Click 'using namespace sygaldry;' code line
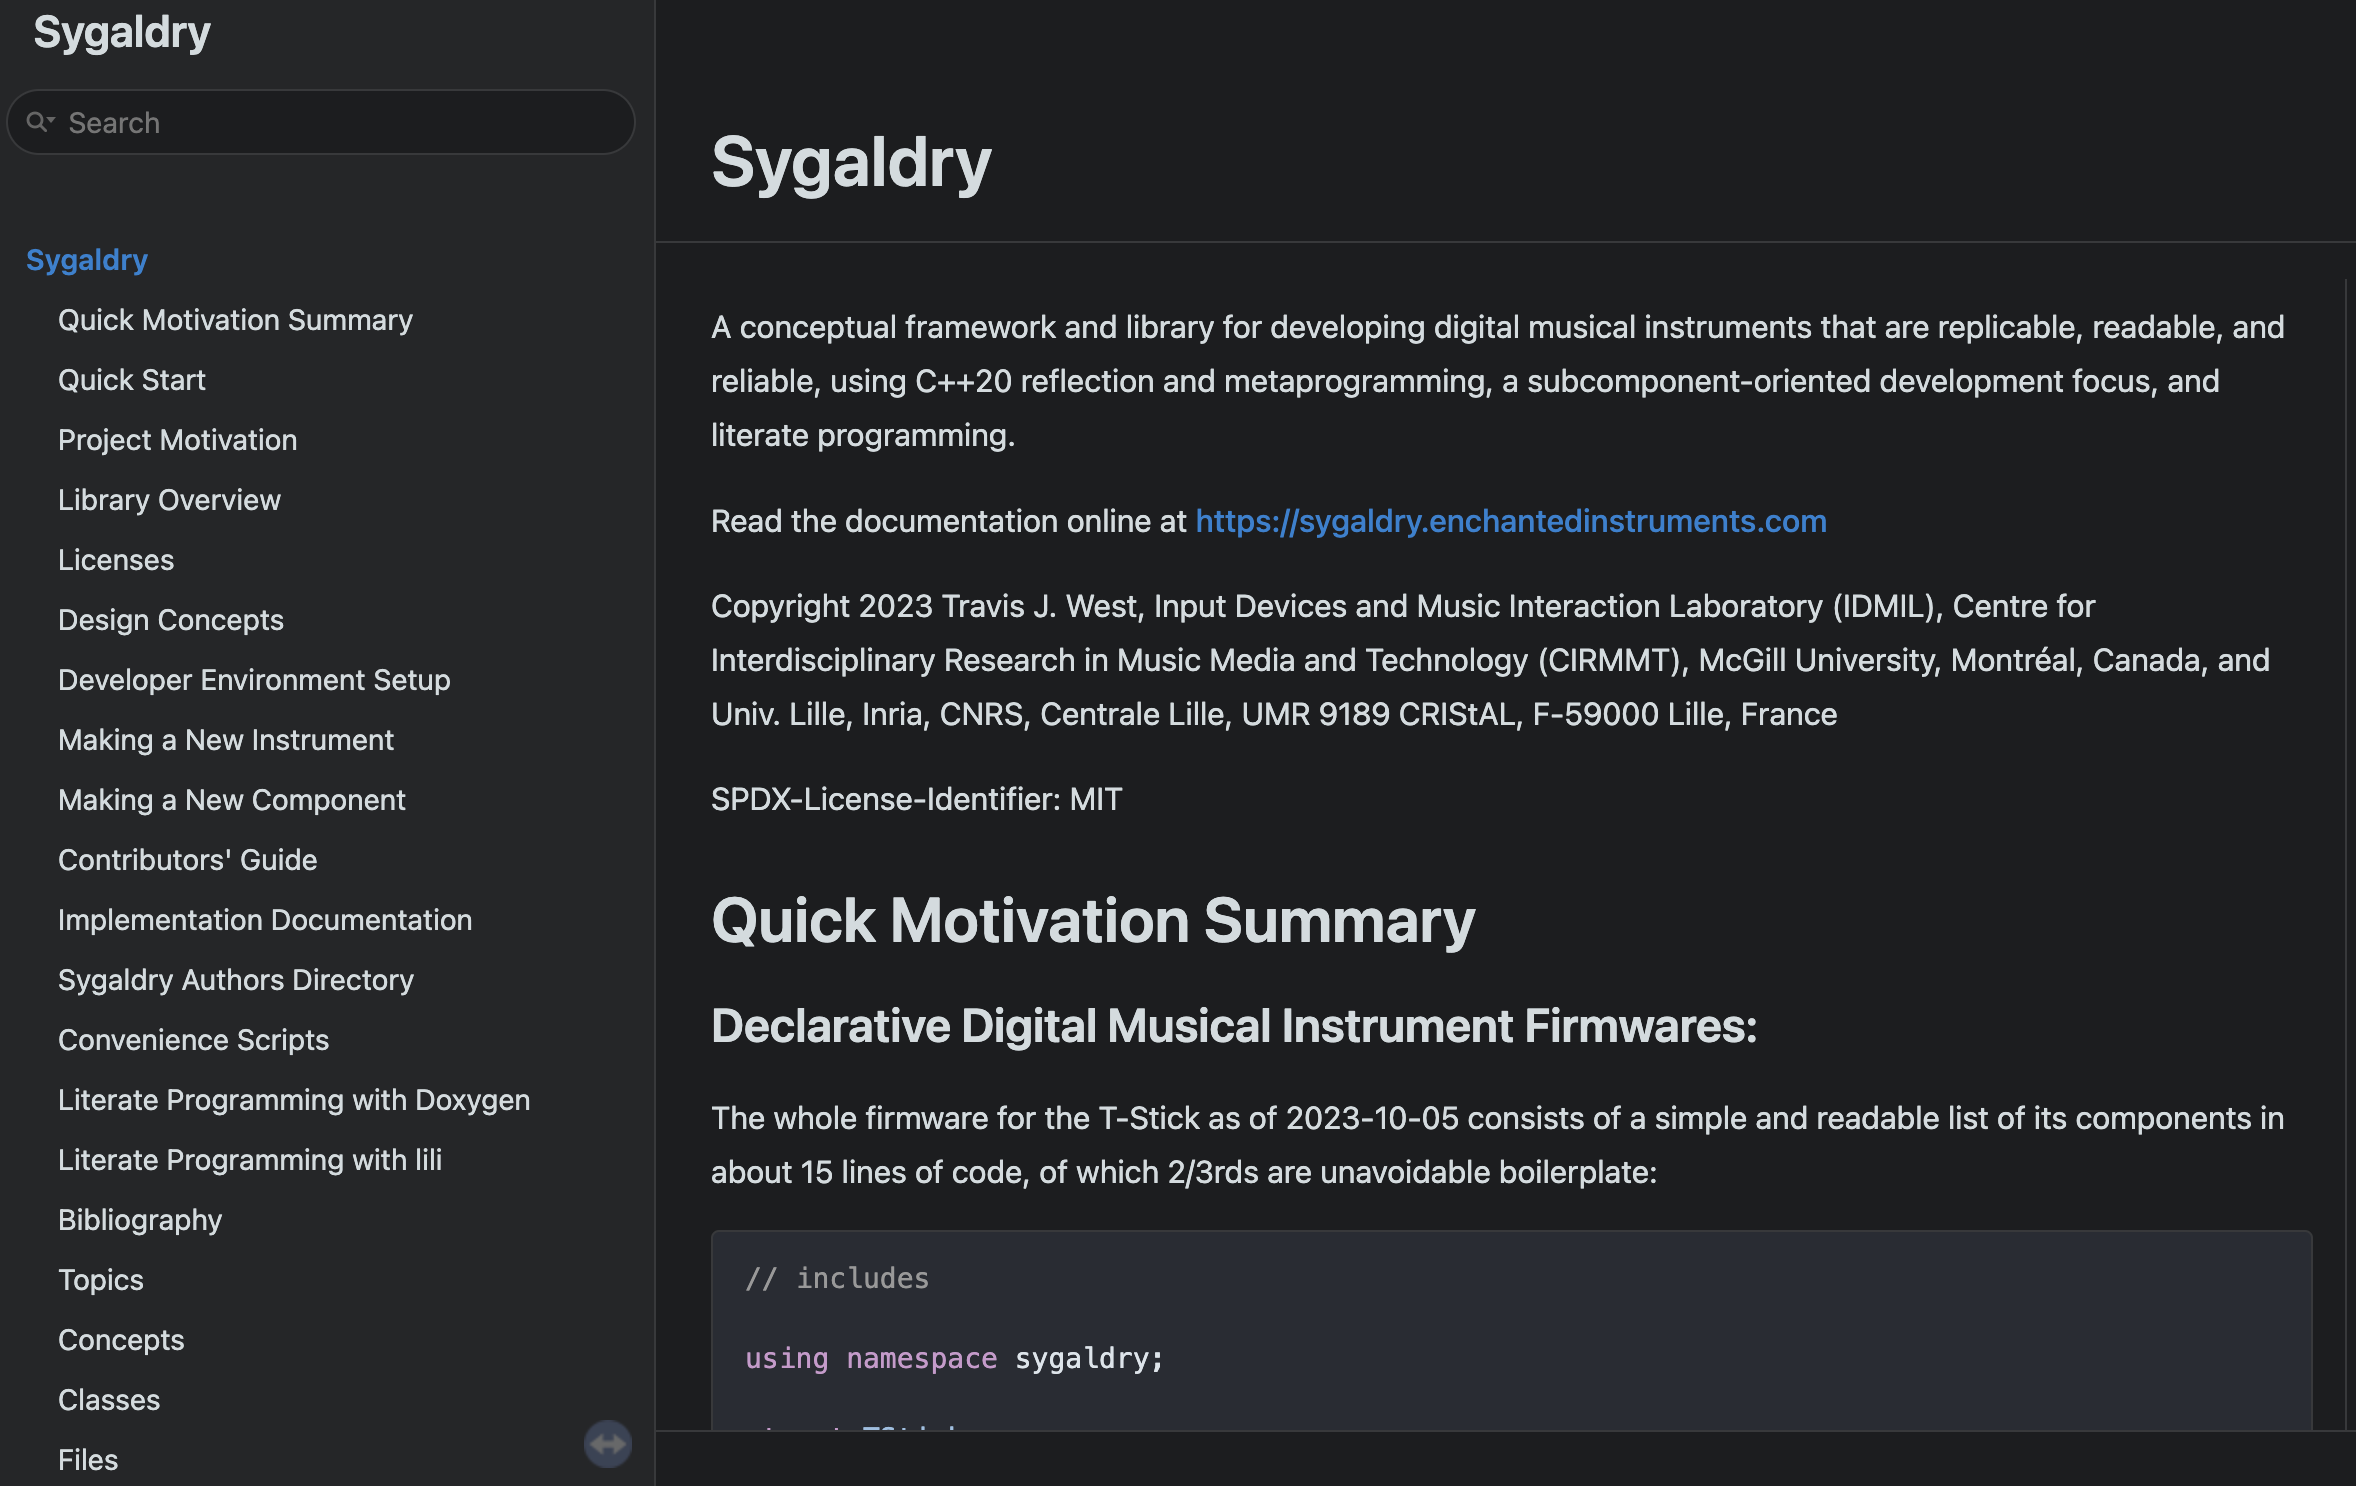This screenshot has height=1486, width=2356. (x=955, y=1358)
